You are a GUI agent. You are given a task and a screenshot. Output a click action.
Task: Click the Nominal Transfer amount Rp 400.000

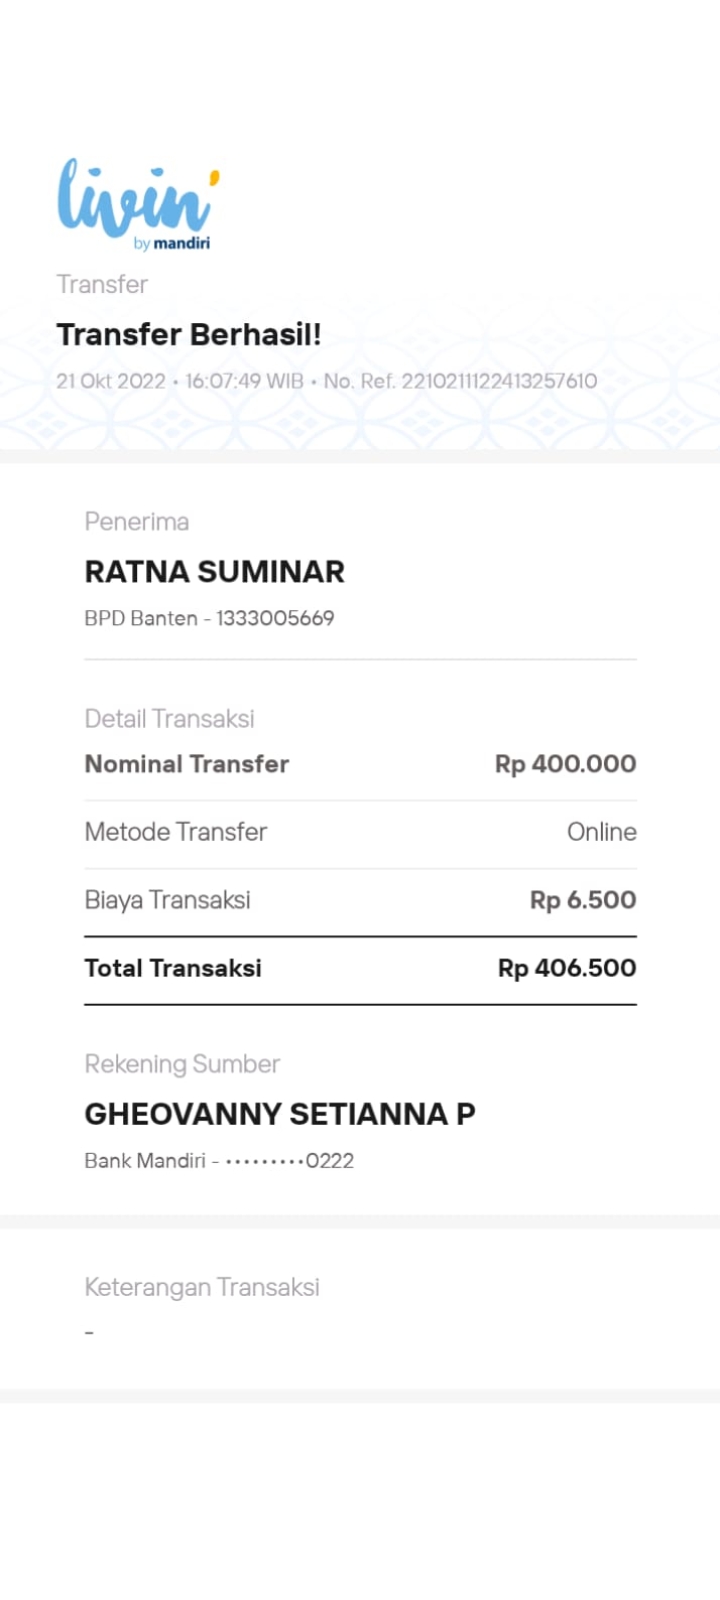tap(565, 763)
